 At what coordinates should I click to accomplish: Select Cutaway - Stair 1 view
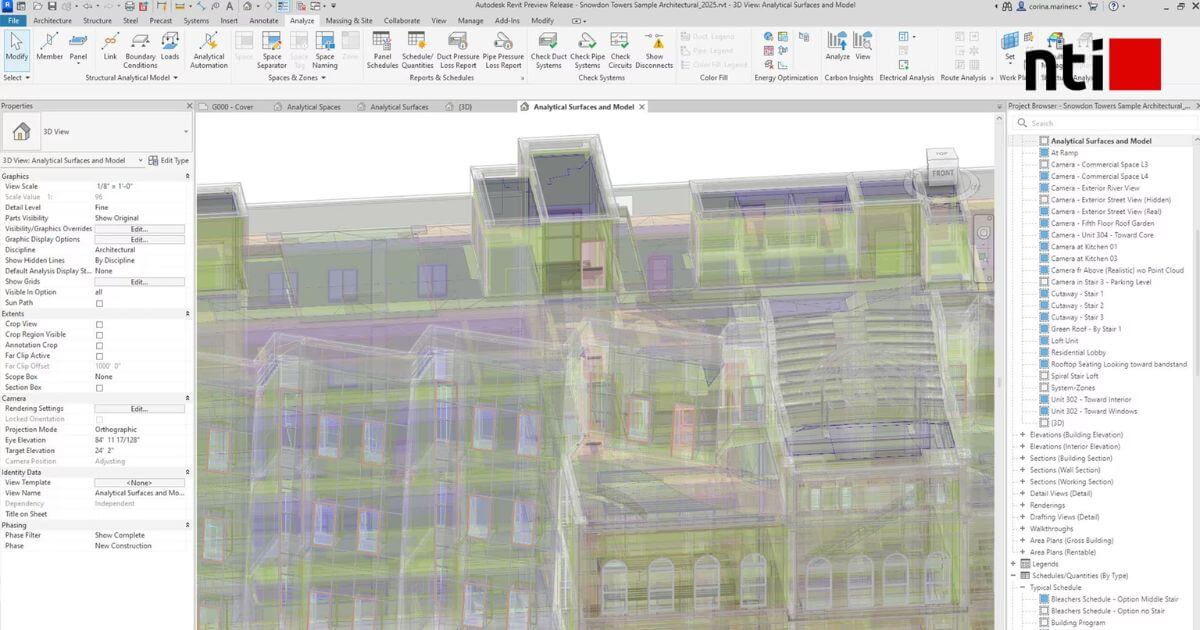click(x=1077, y=294)
